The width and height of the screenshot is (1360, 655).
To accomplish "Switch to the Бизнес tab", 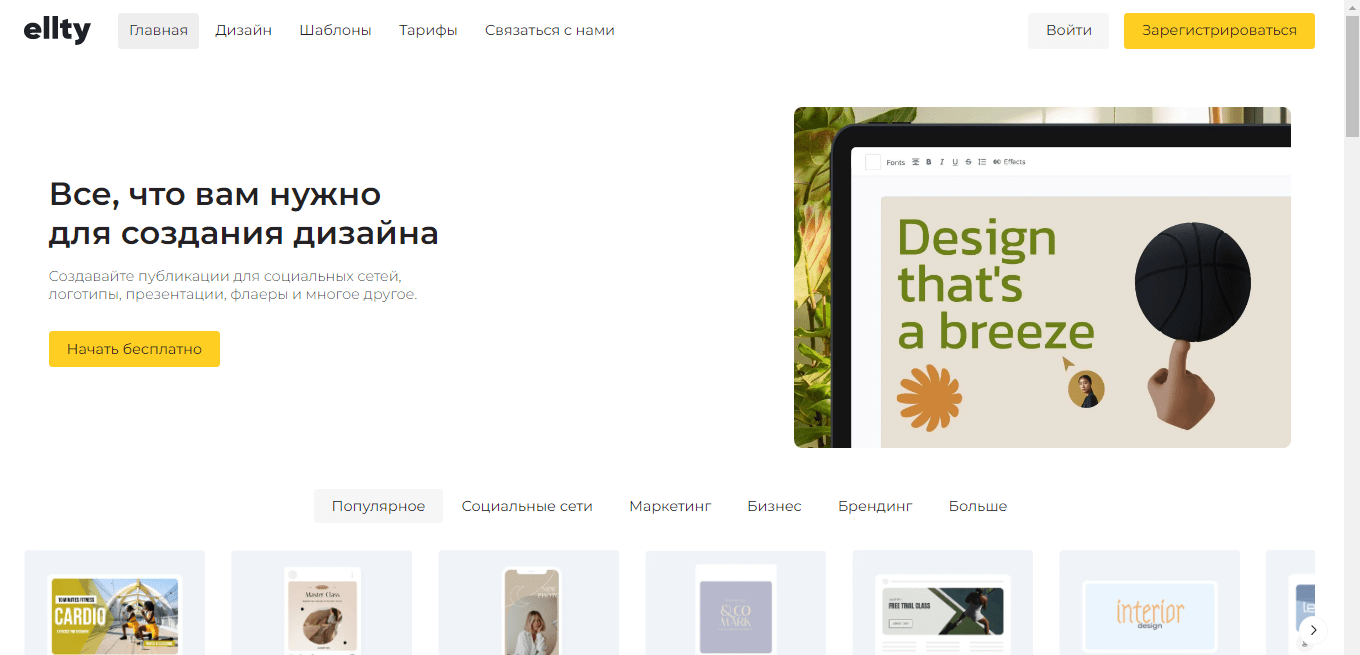I will click(774, 506).
